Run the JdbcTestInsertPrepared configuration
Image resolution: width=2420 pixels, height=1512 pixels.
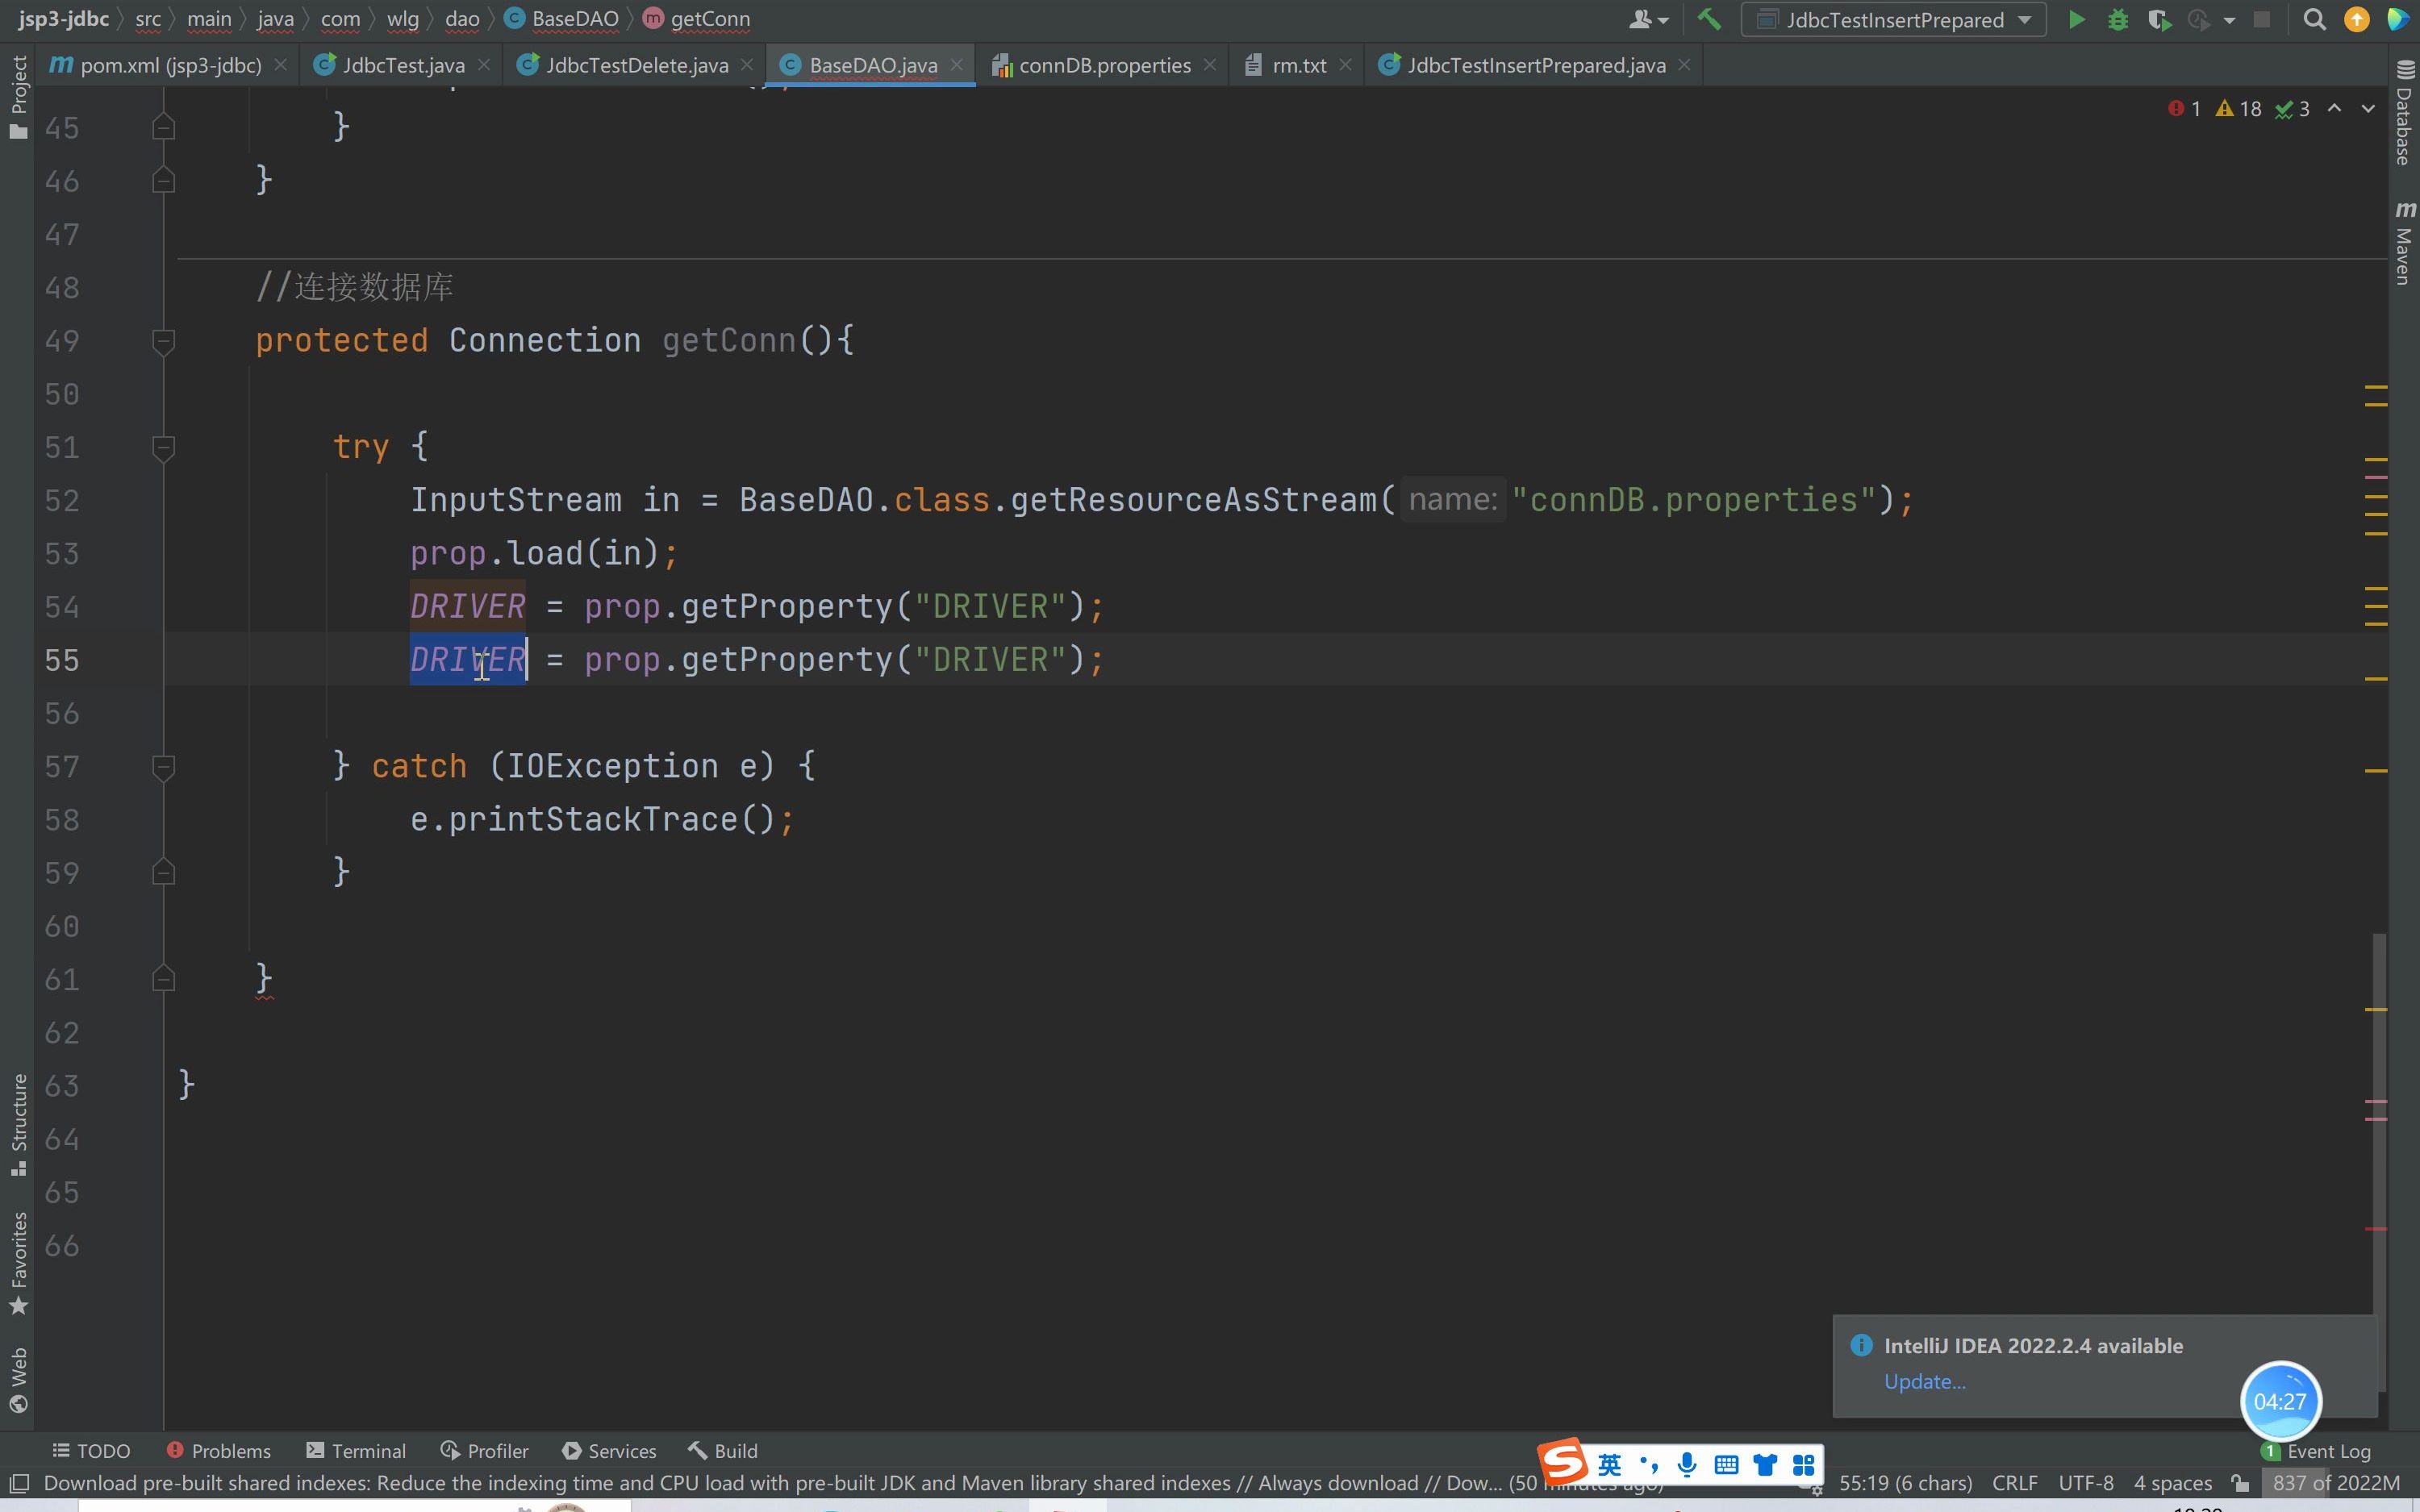click(2076, 20)
